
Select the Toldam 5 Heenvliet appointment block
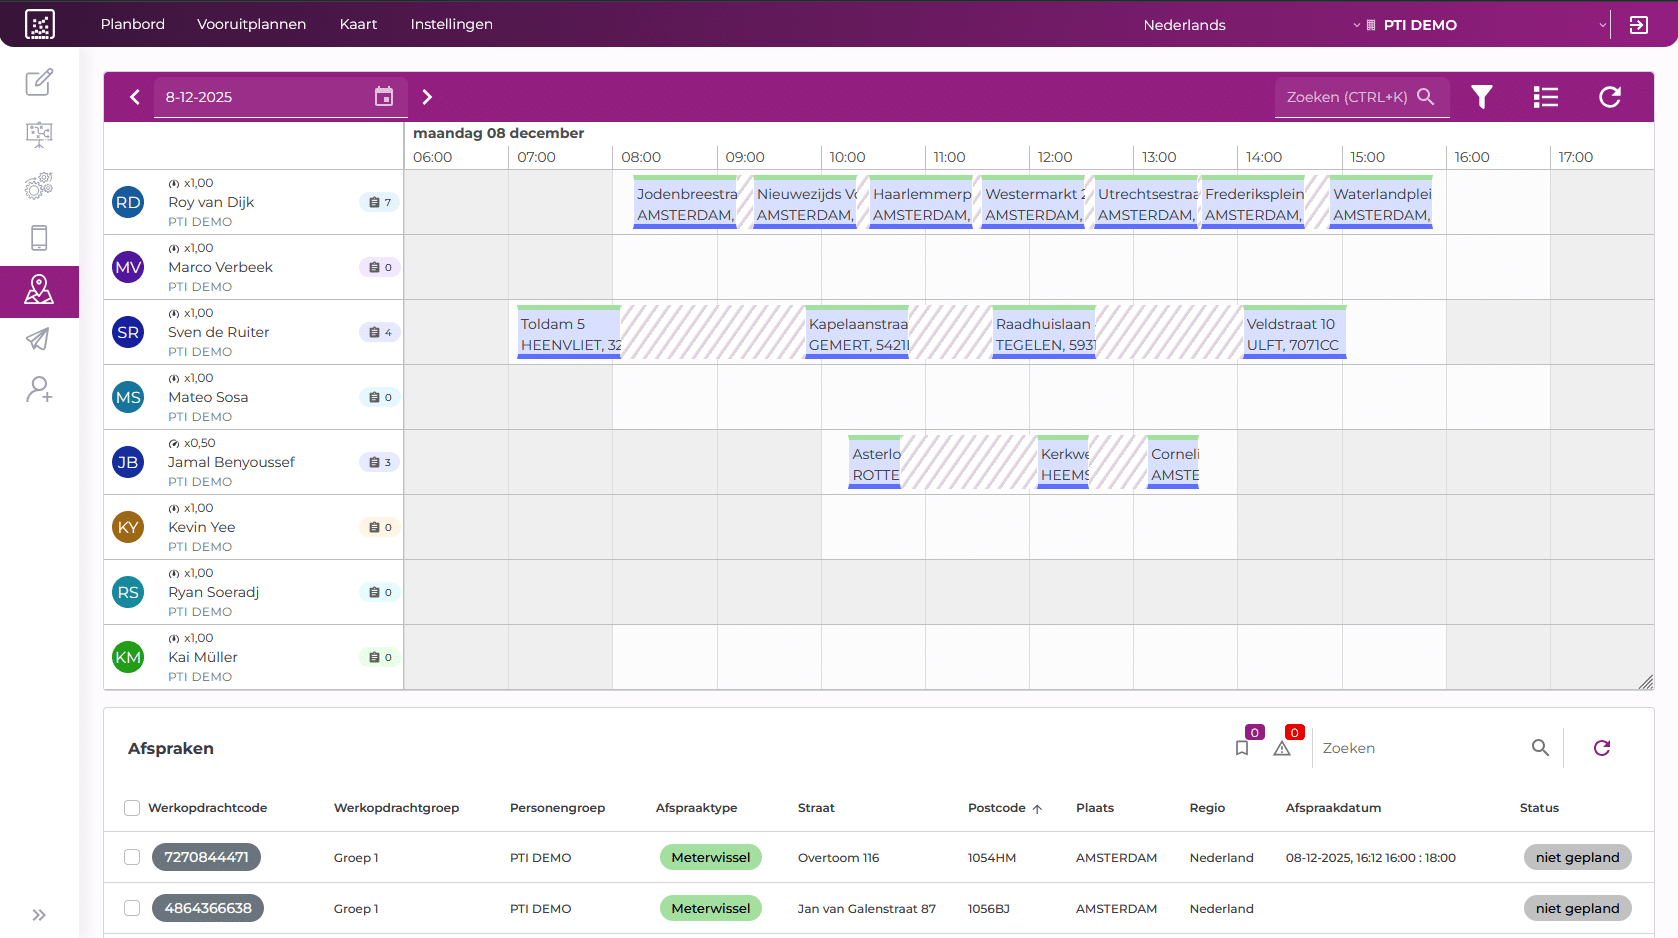click(x=569, y=332)
